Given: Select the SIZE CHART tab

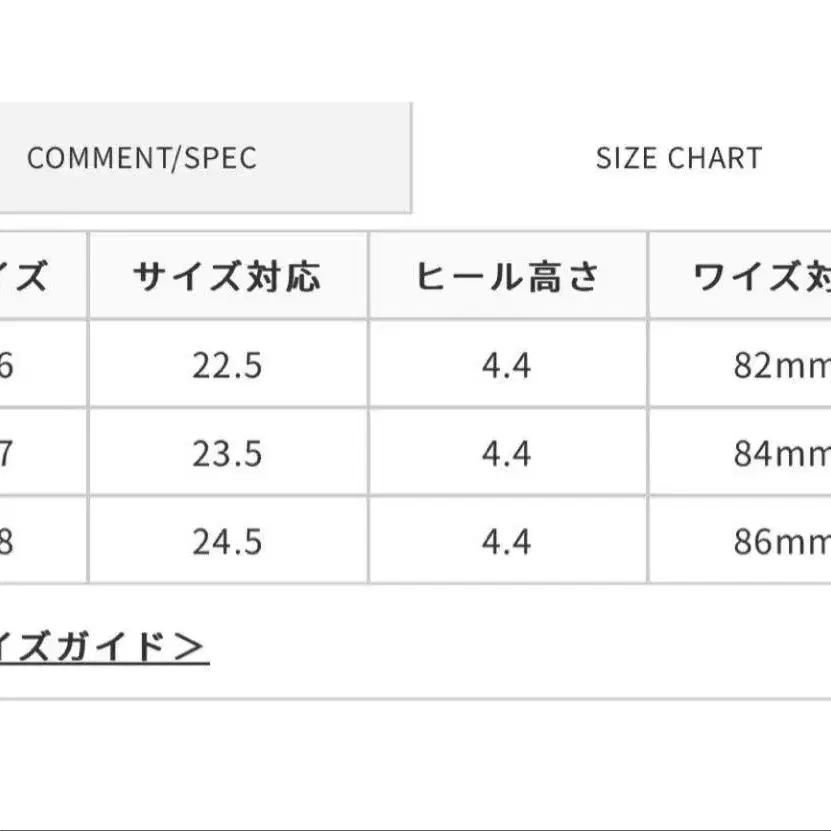Looking at the screenshot, I should click(x=678, y=157).
